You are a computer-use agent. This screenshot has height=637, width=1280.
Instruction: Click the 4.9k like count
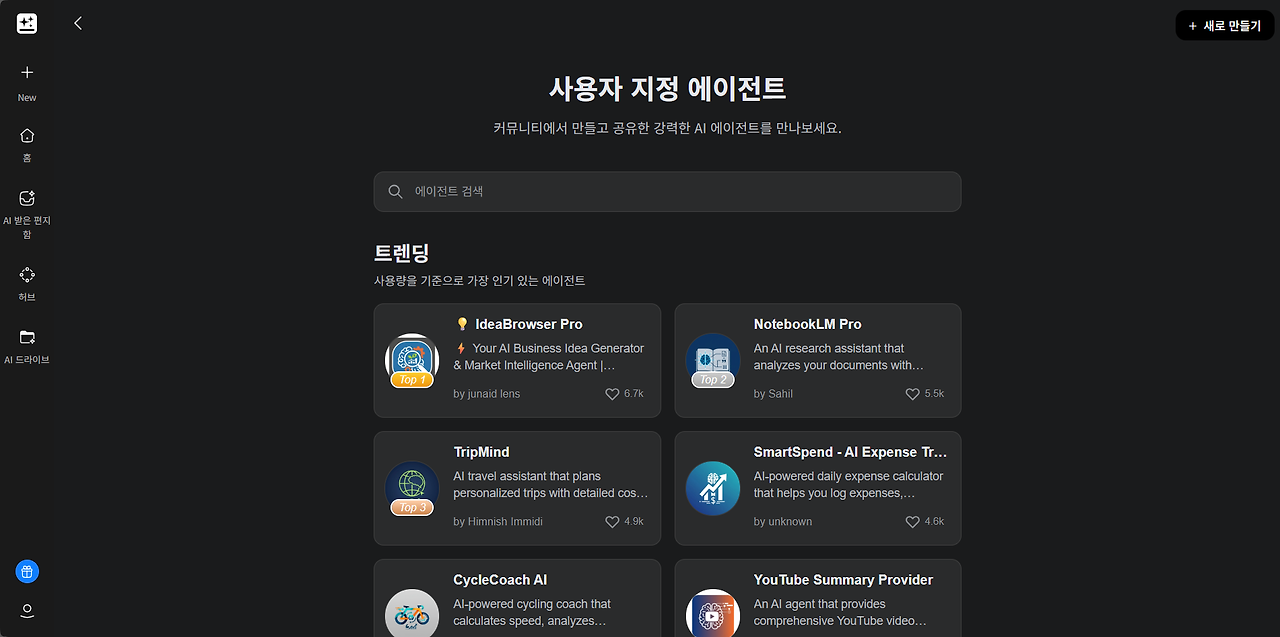tap(634, 522)
